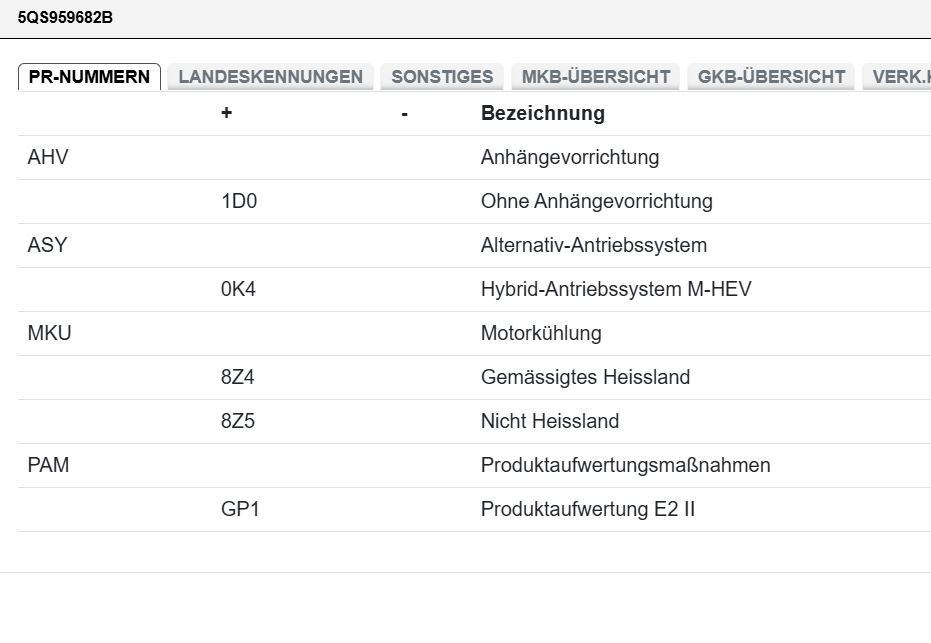Viewport: 931px width, 643px height.
Task: Select the 0K4 PR number
Action: 239,289
